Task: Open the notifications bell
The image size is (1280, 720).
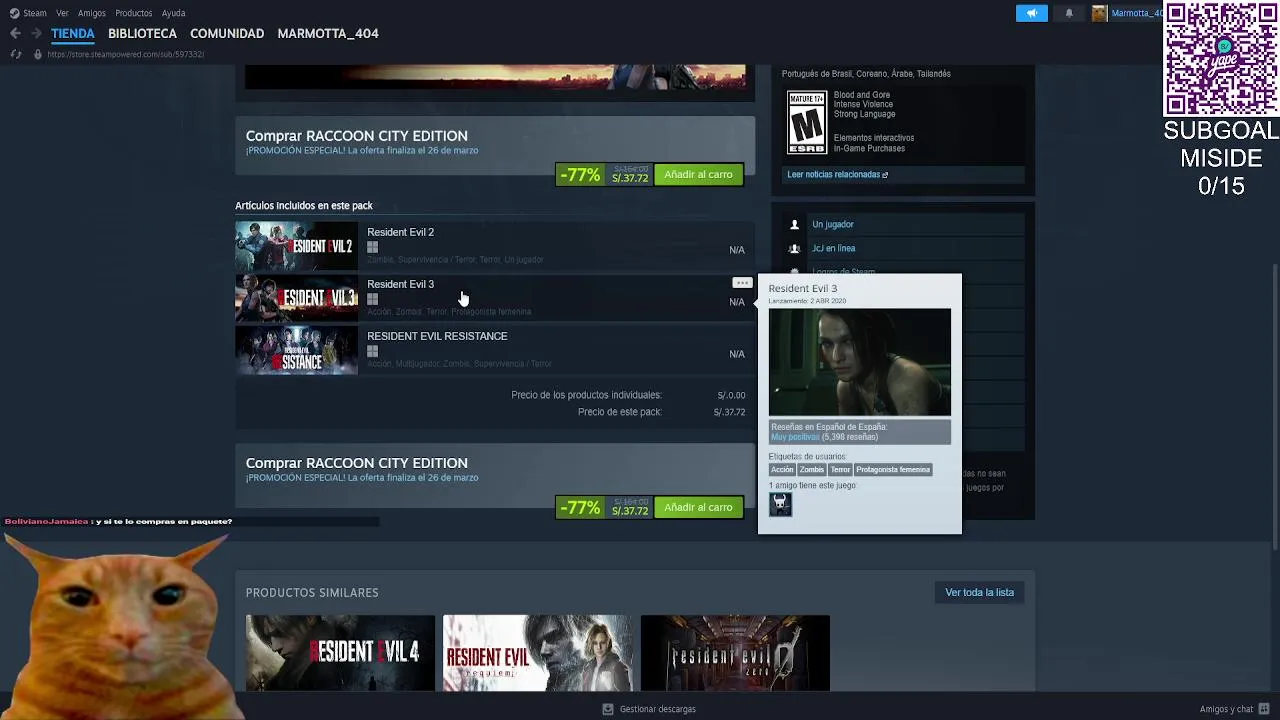Action: [1069, 13]
